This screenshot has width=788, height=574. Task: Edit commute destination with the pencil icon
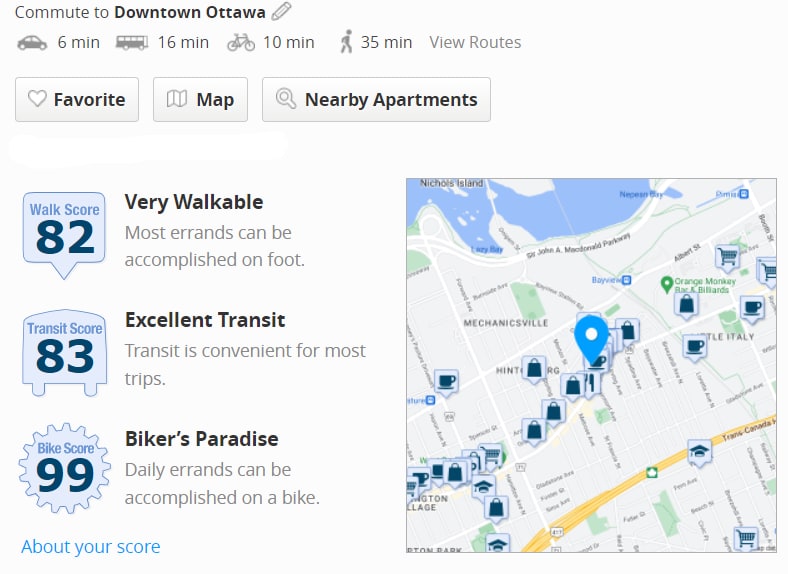click(281, 11)
